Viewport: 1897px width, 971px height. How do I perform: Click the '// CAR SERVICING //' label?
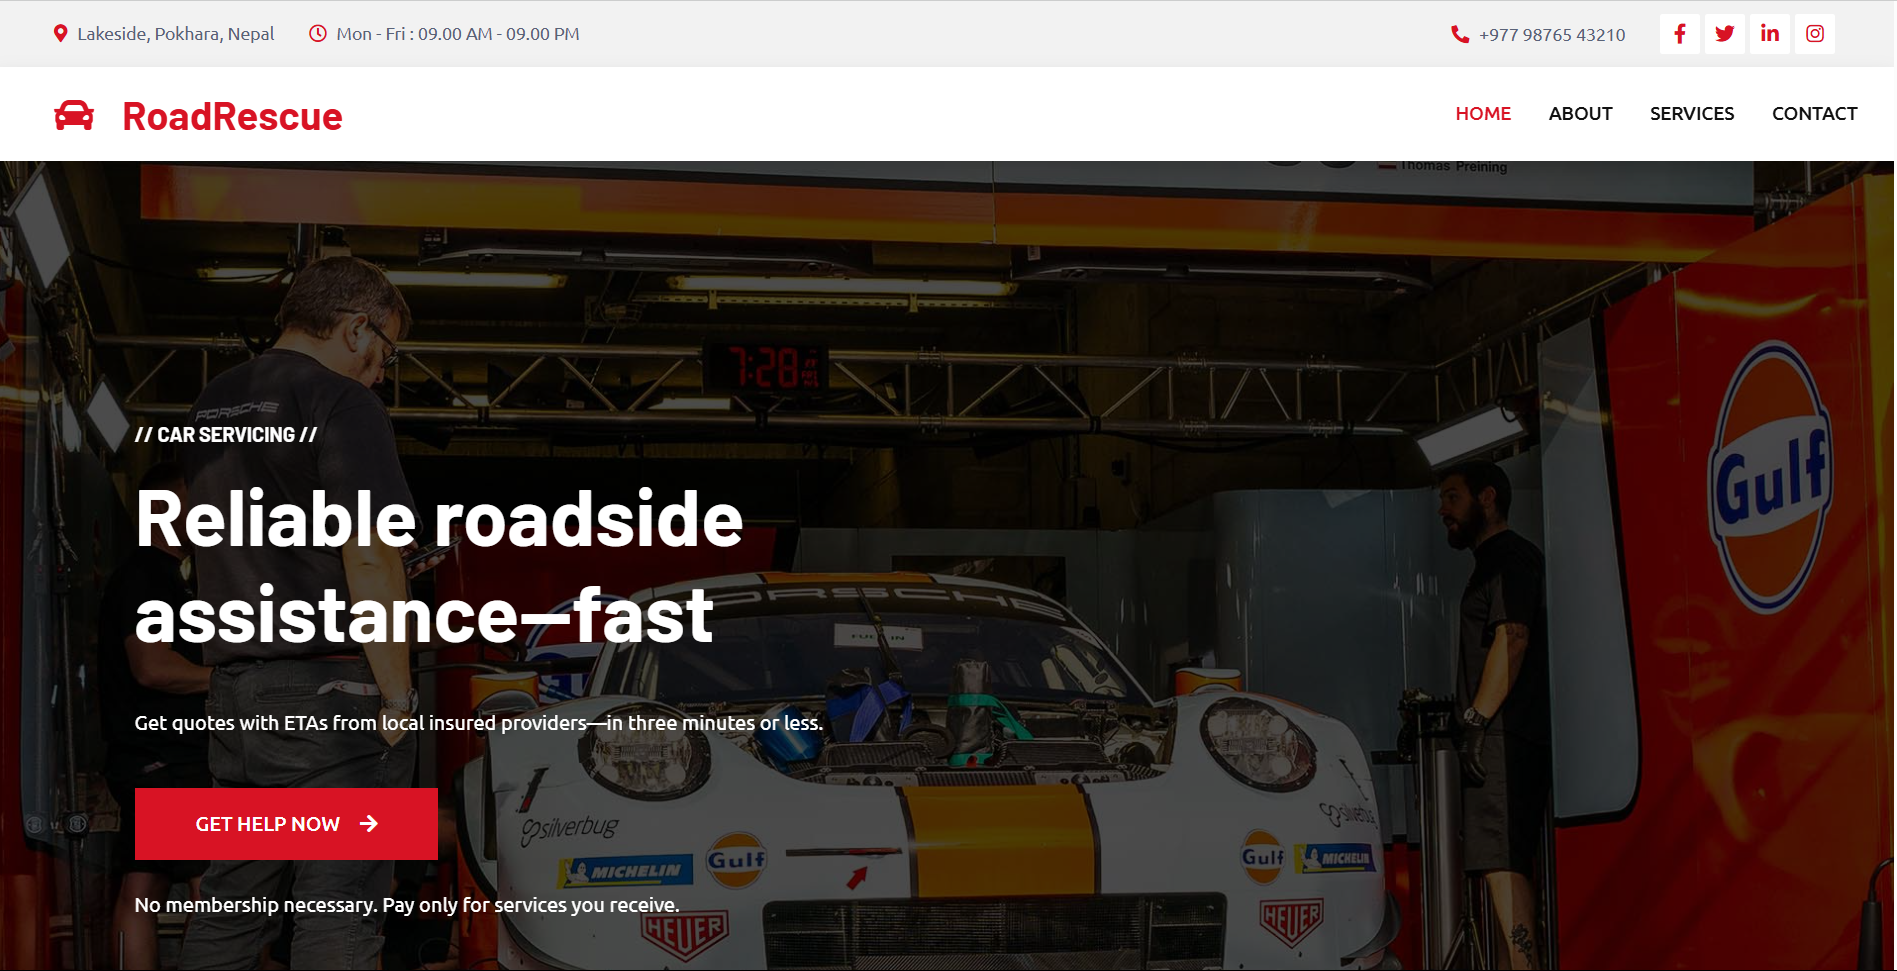click(x=226, y=435)
